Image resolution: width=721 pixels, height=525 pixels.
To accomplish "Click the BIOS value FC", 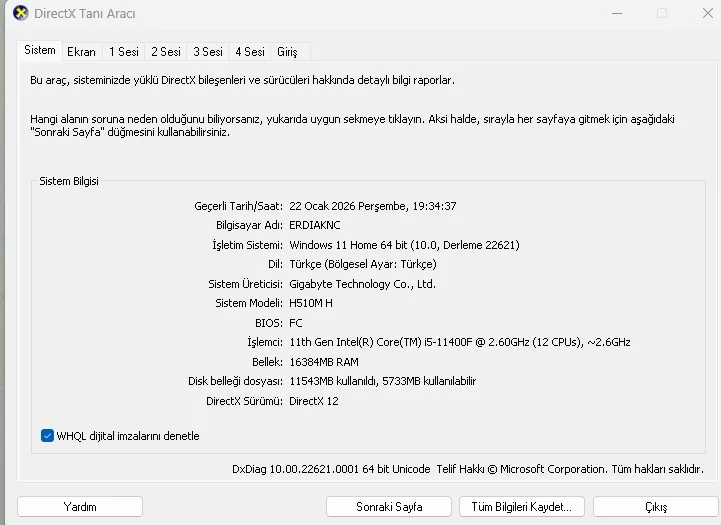I will click(296, 323).
